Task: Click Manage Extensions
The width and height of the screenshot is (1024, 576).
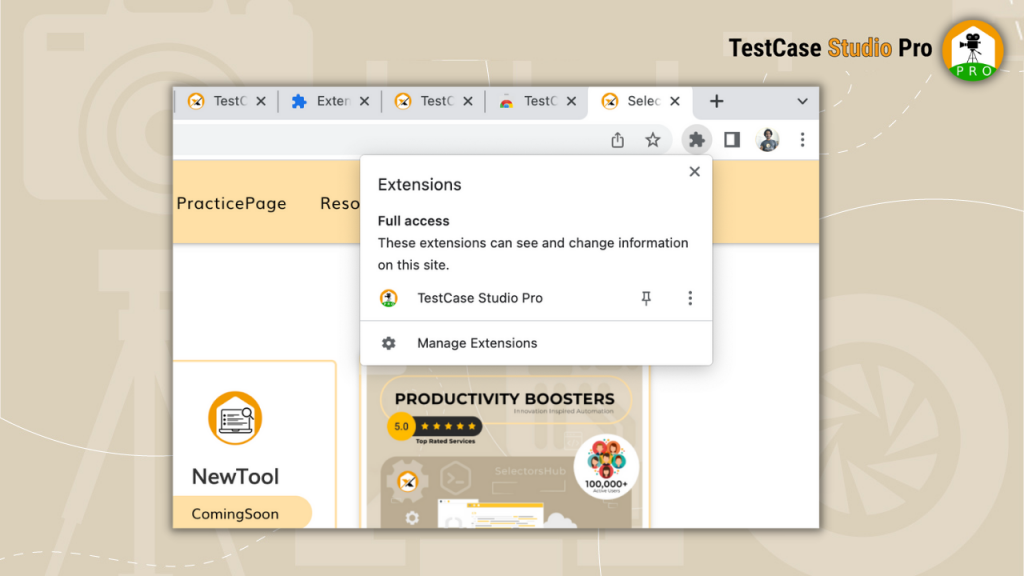Action: tap(536, 343)
